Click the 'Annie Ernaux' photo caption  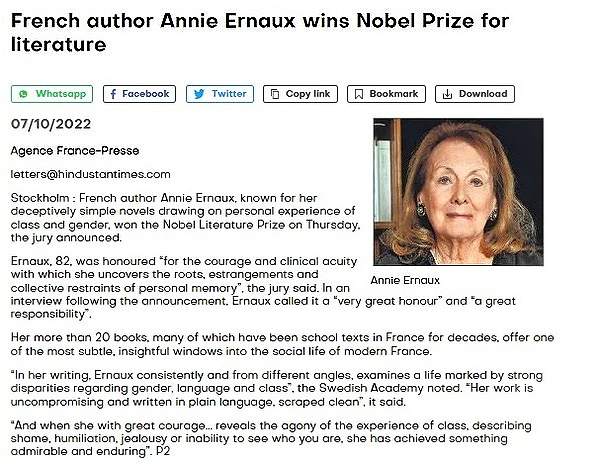pyautogui.click(x=405, y=280)
